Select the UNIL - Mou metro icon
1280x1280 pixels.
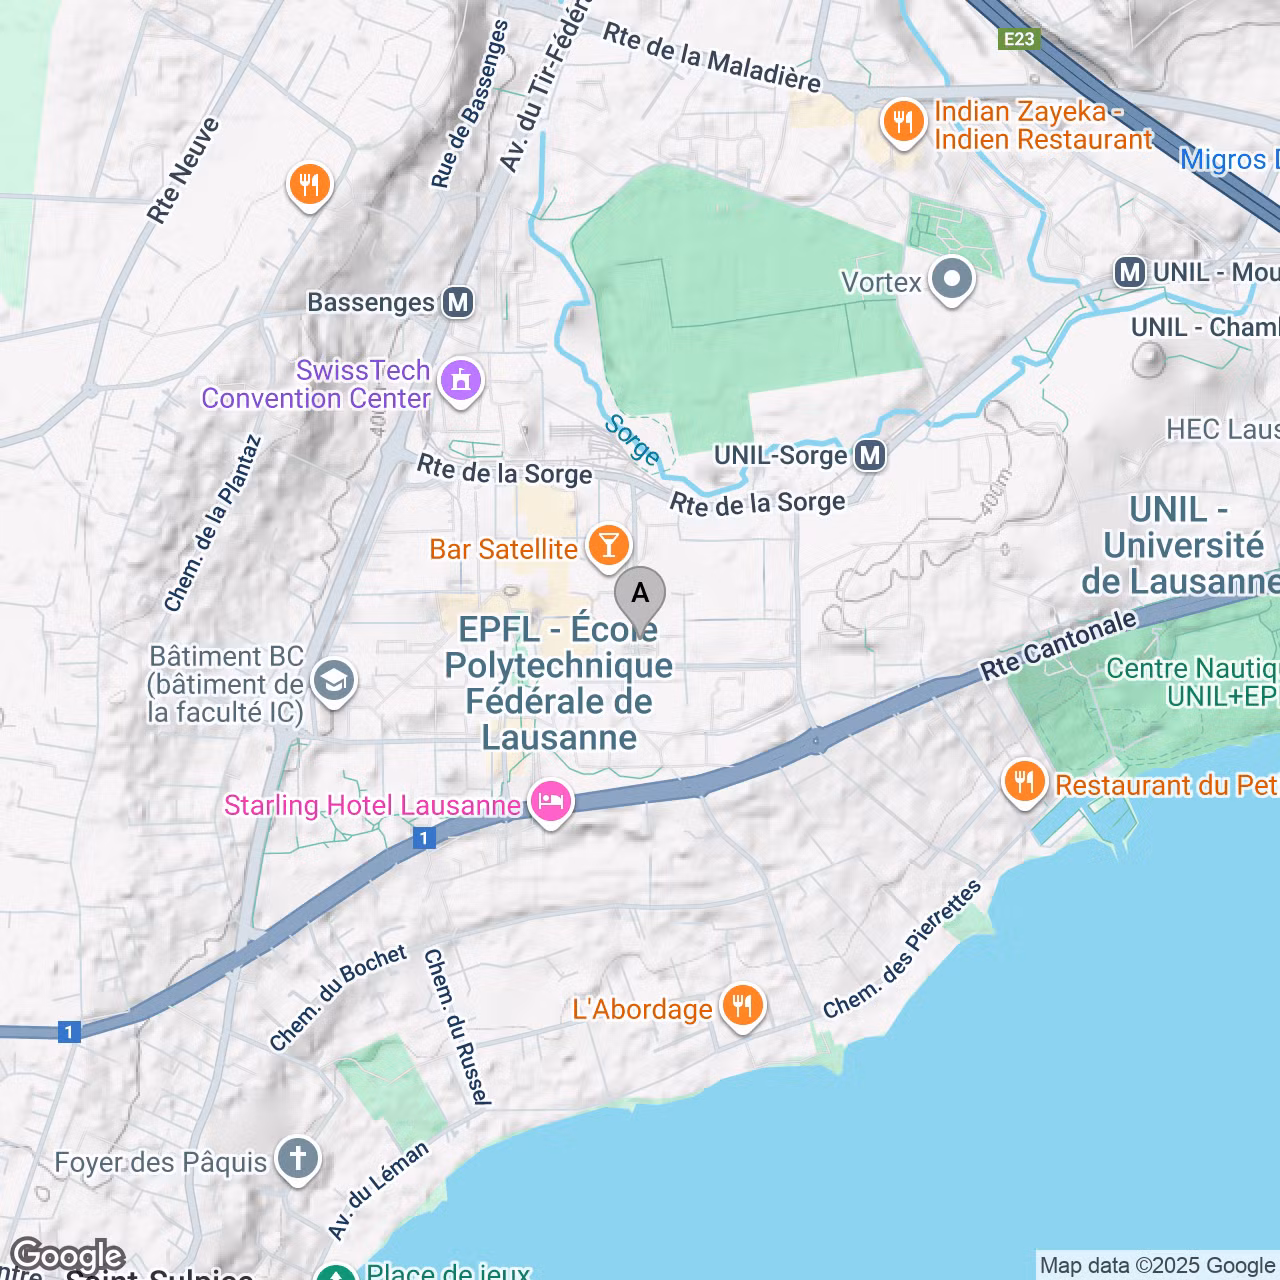1130,272
